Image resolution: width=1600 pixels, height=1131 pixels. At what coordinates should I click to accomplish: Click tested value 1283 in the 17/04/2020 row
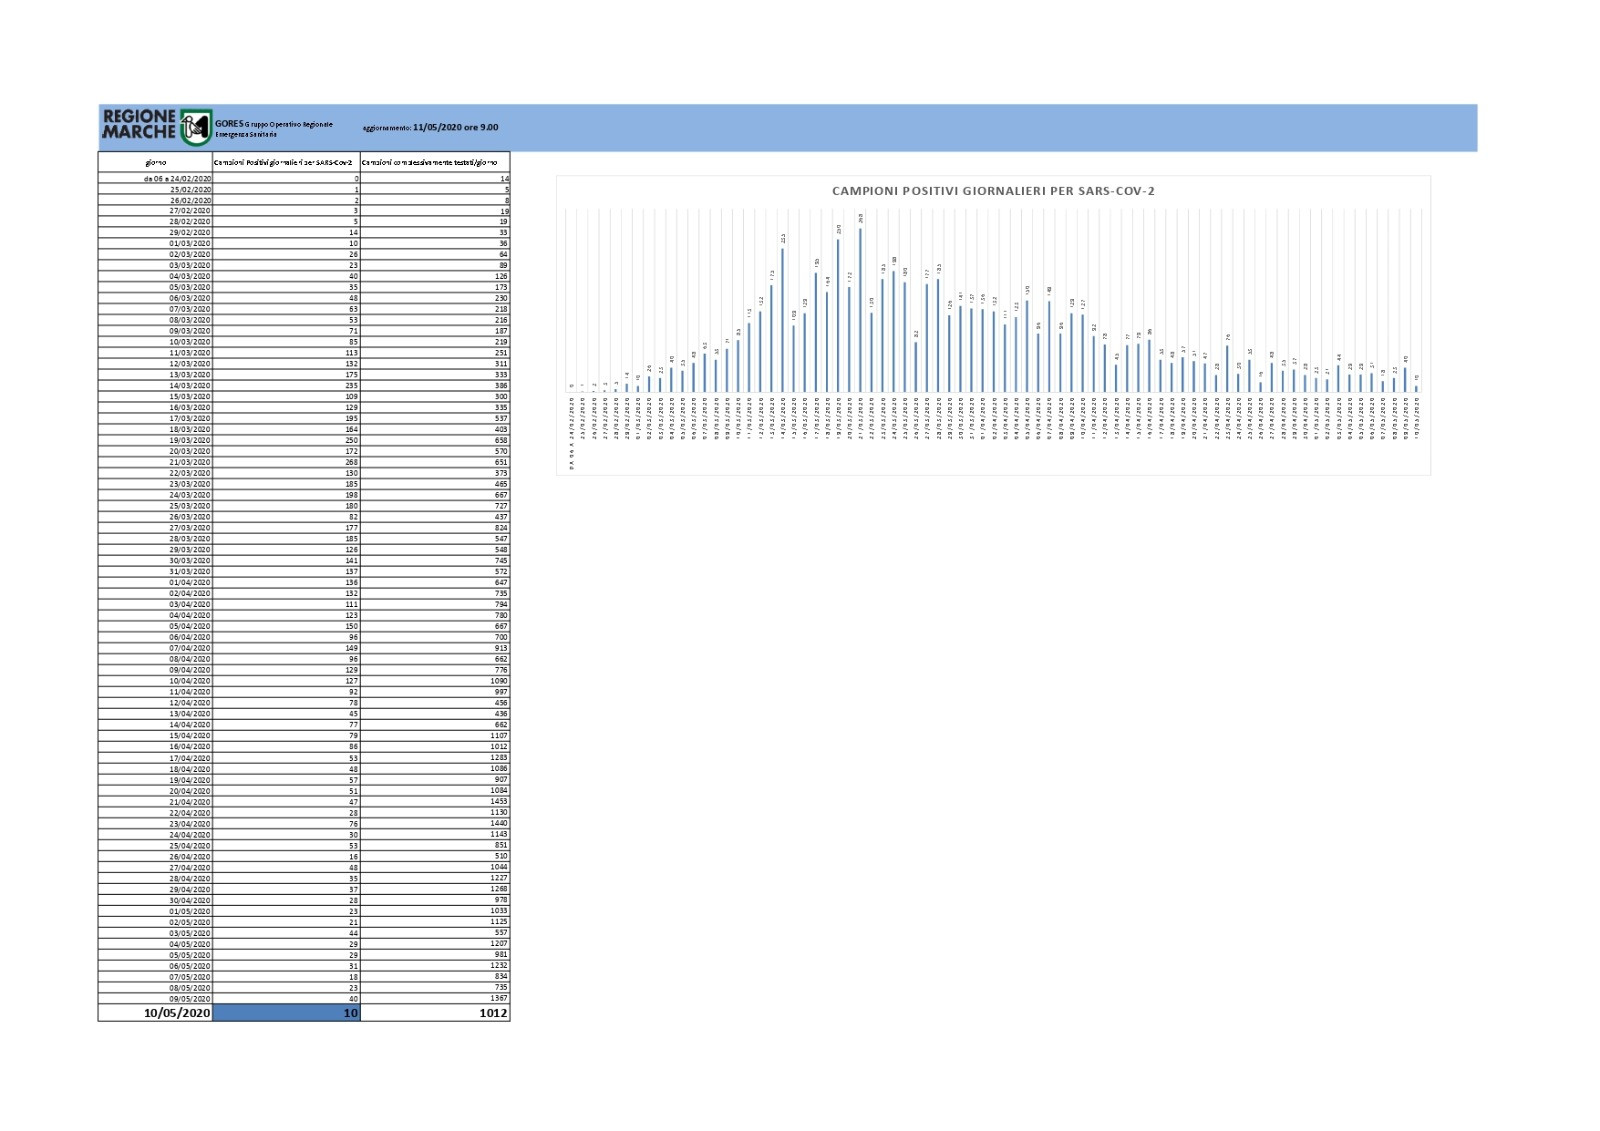click(x=435, y=758)
